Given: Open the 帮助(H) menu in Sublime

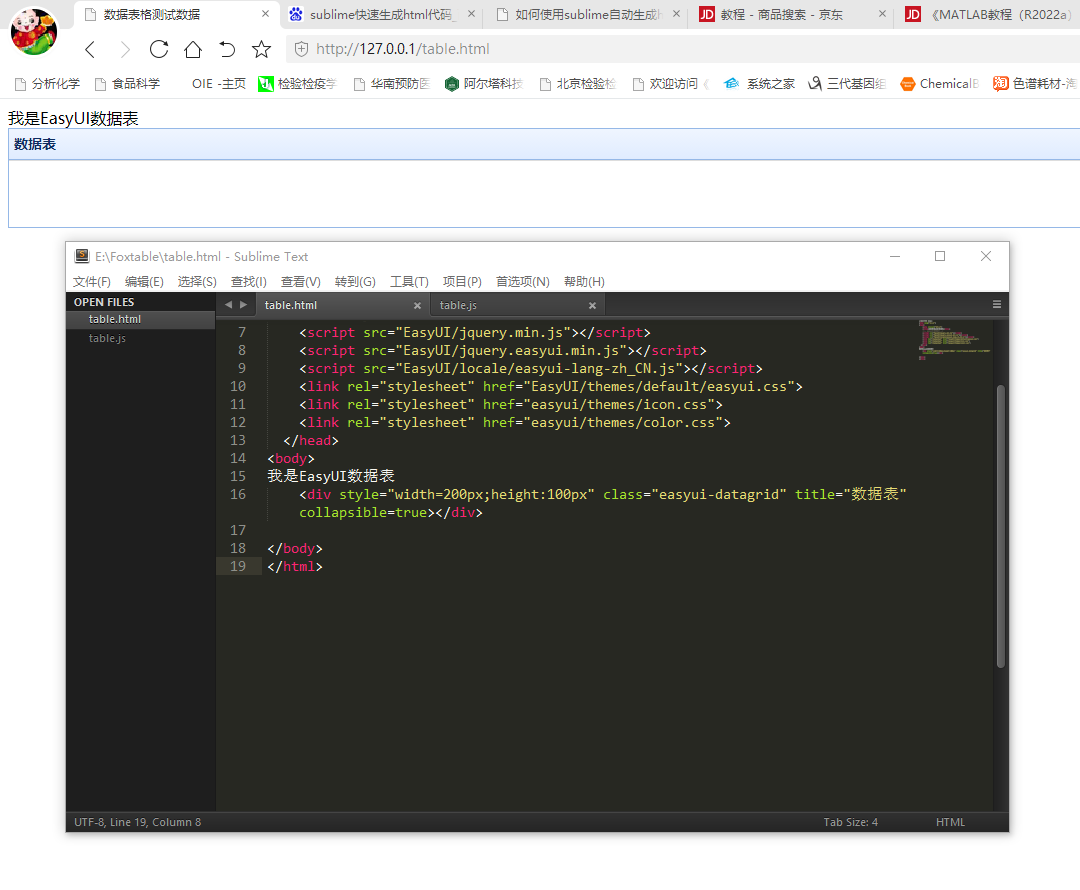Looking at the screenshot, I should click(x=584, y=282).
